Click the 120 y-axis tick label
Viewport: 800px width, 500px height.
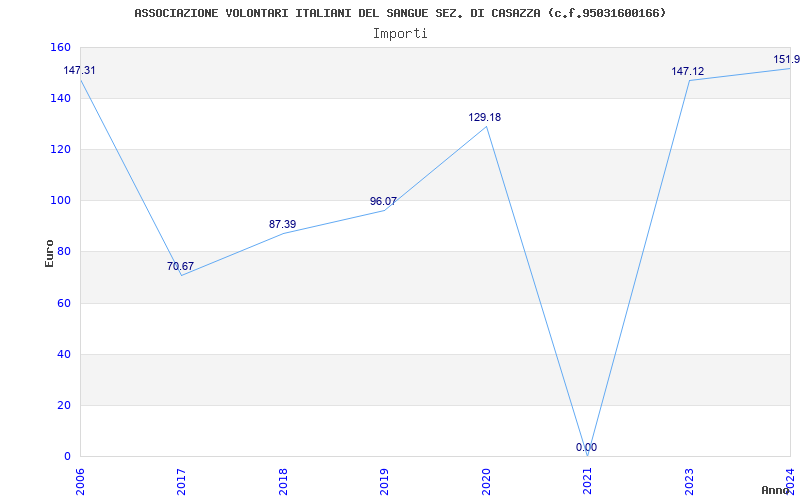(x=60, y=149)
